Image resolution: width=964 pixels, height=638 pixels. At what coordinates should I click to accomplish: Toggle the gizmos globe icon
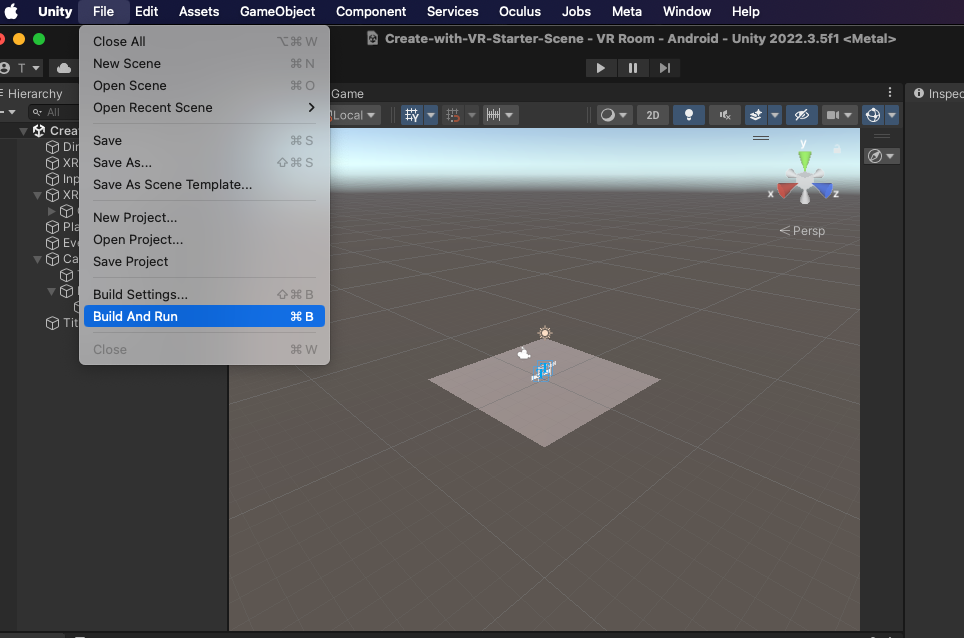tap(873, 115)
